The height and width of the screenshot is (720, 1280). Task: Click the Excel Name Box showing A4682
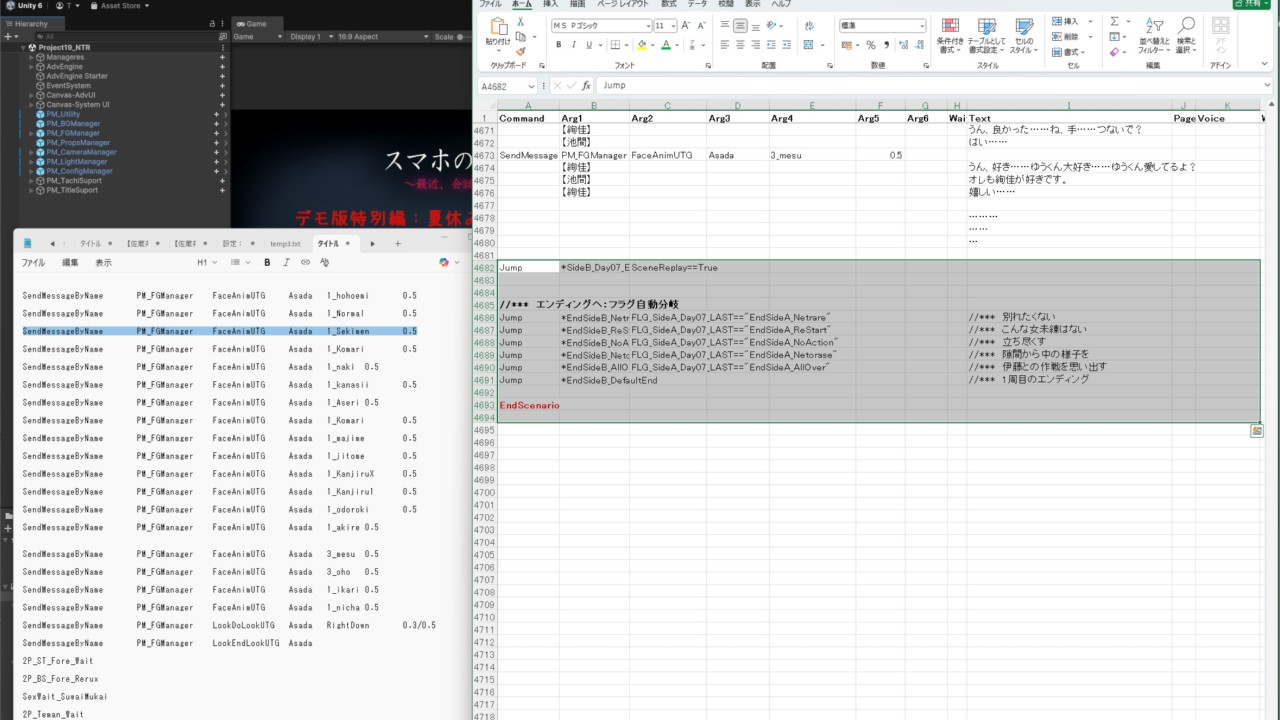tap(502, 86)
